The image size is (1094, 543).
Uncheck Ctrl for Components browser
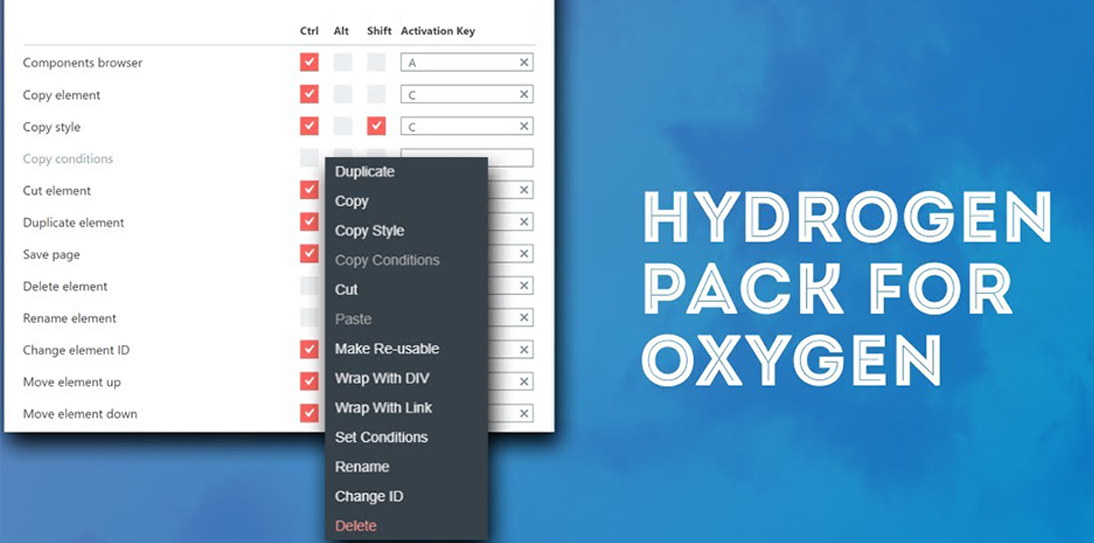[309, 62]
